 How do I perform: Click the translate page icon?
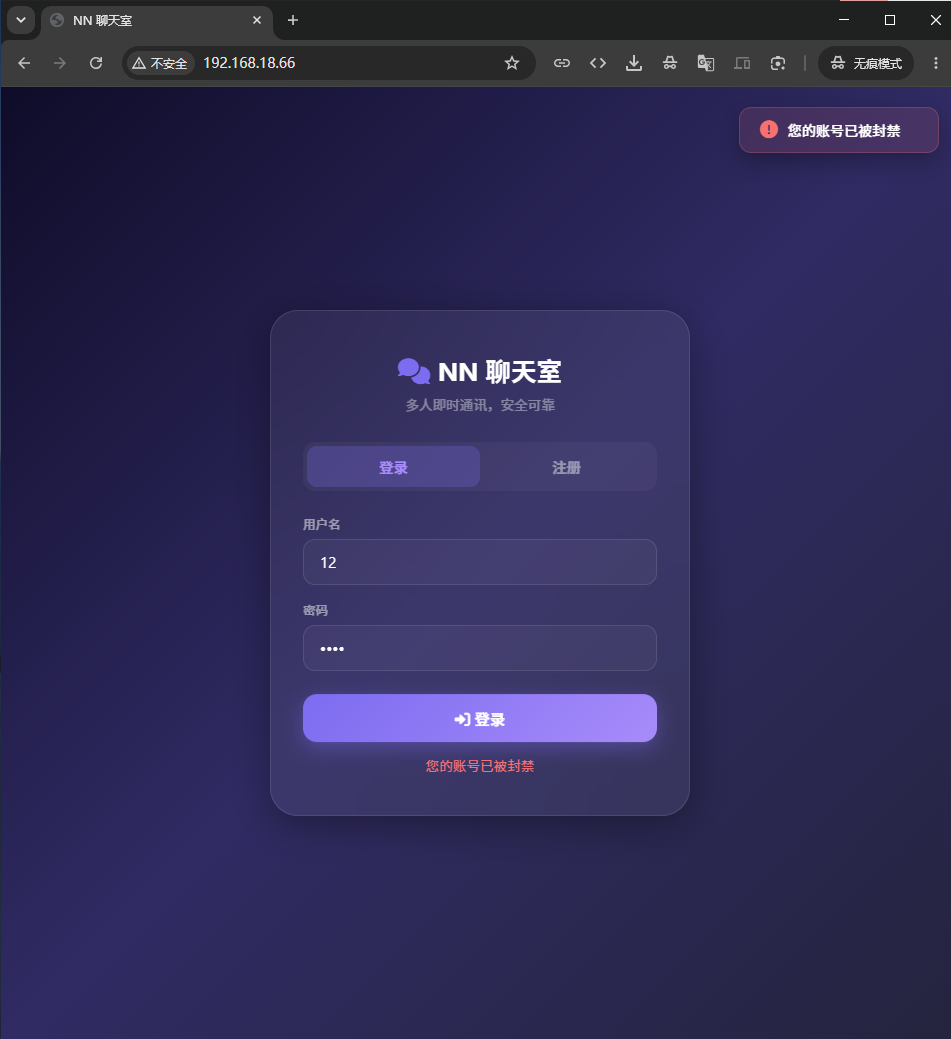click(706, 63)
